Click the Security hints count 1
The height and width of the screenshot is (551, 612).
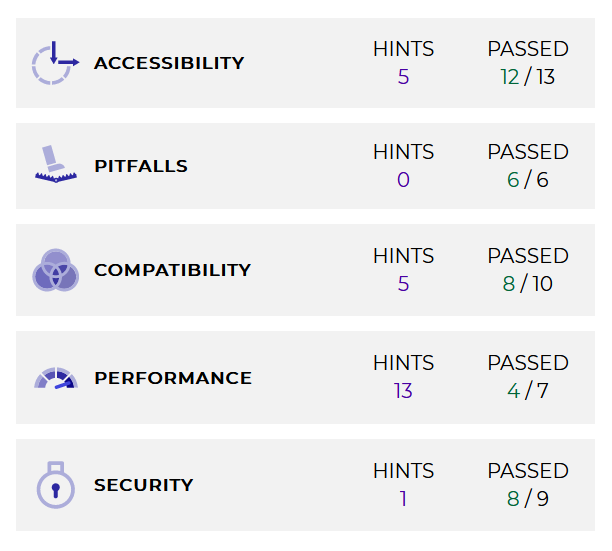(x=403, y=498)
